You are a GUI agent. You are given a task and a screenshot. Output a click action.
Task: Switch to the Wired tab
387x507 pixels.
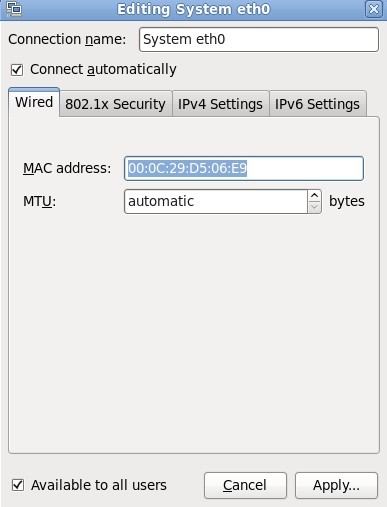(x=34, y=102)
